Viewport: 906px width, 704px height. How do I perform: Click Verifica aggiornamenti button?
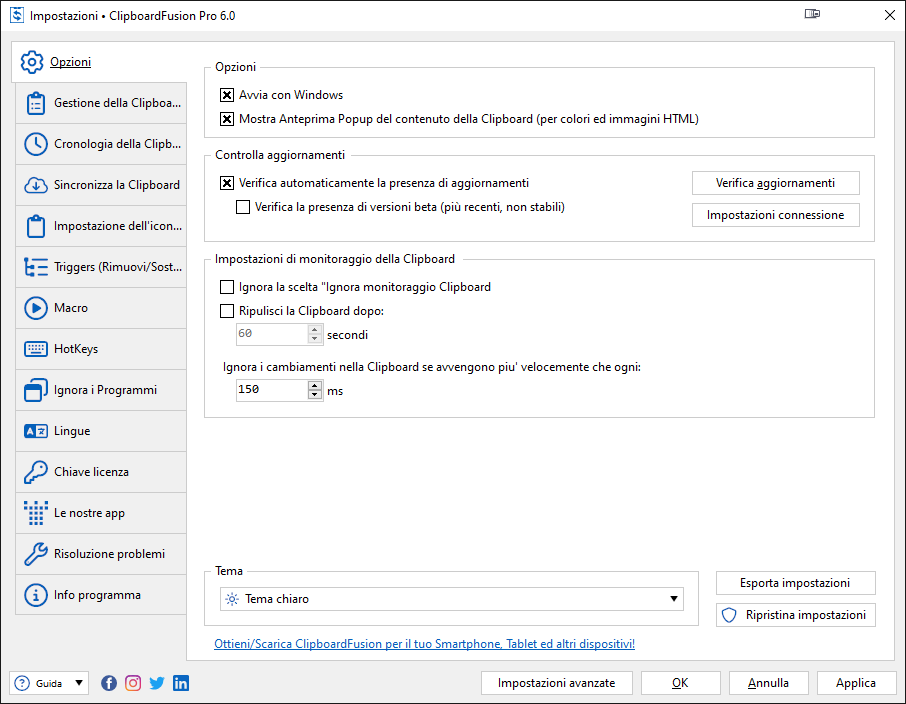(775, 183)
